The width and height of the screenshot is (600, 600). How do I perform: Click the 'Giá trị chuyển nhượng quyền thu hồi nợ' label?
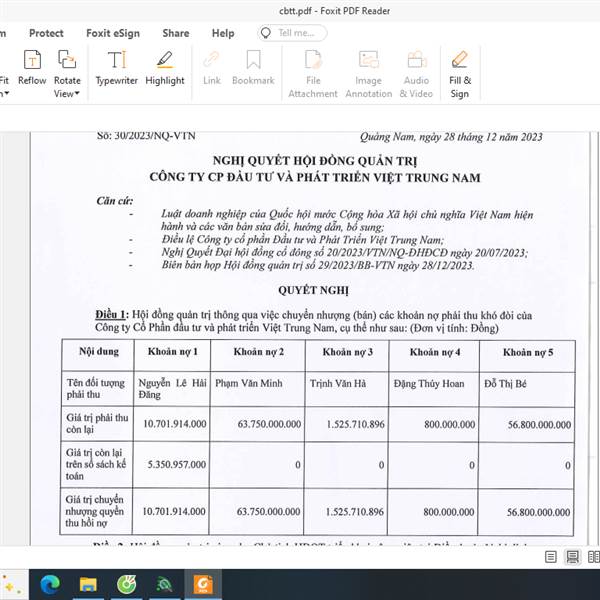click(95, 511)
